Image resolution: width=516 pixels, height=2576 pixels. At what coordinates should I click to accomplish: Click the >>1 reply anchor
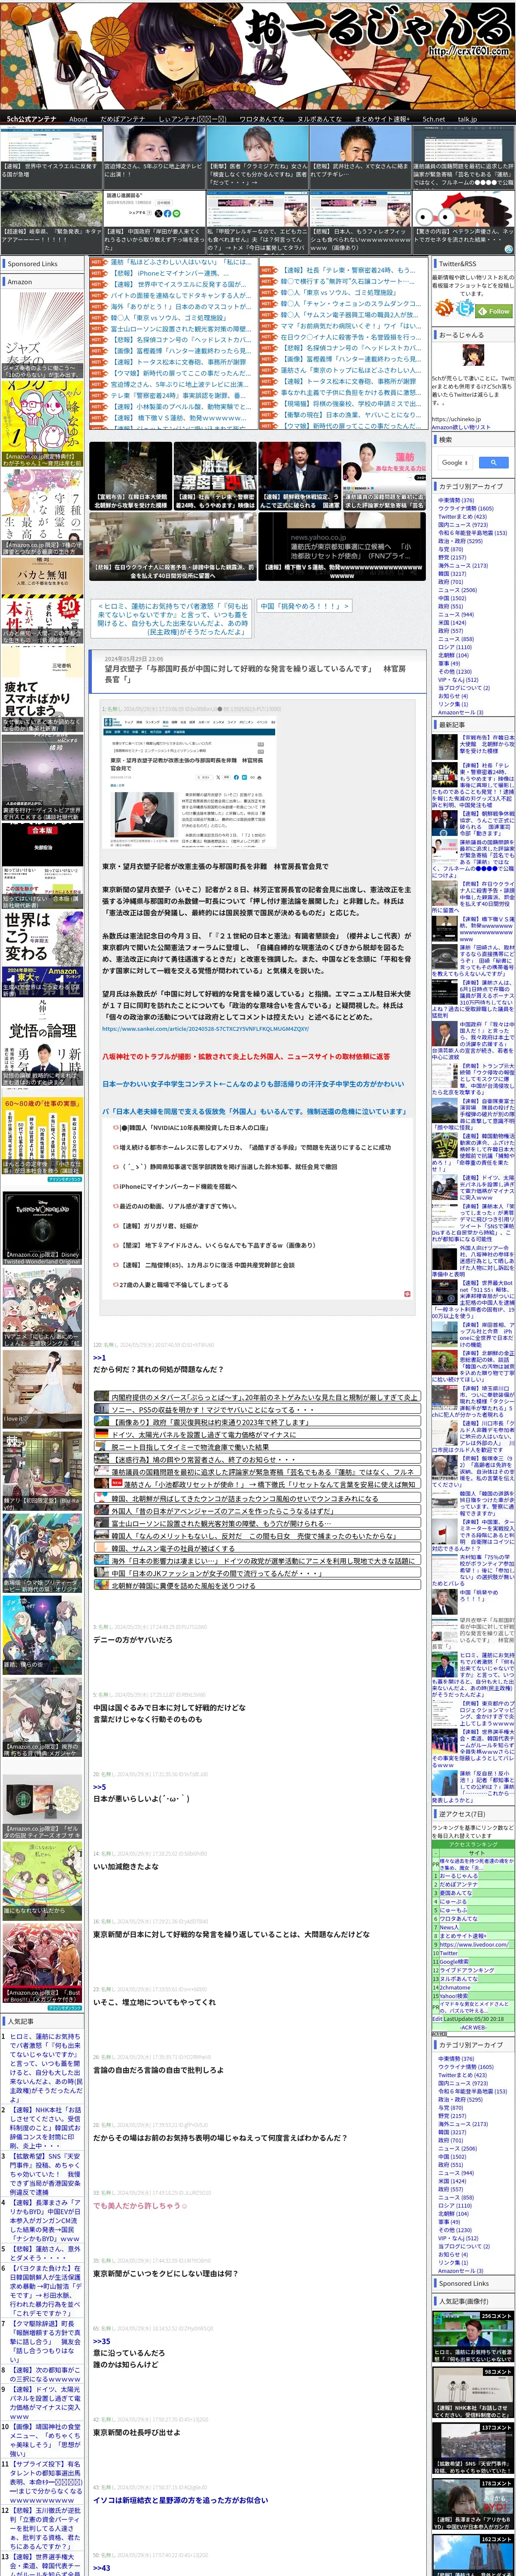[x=99, y=1357]
